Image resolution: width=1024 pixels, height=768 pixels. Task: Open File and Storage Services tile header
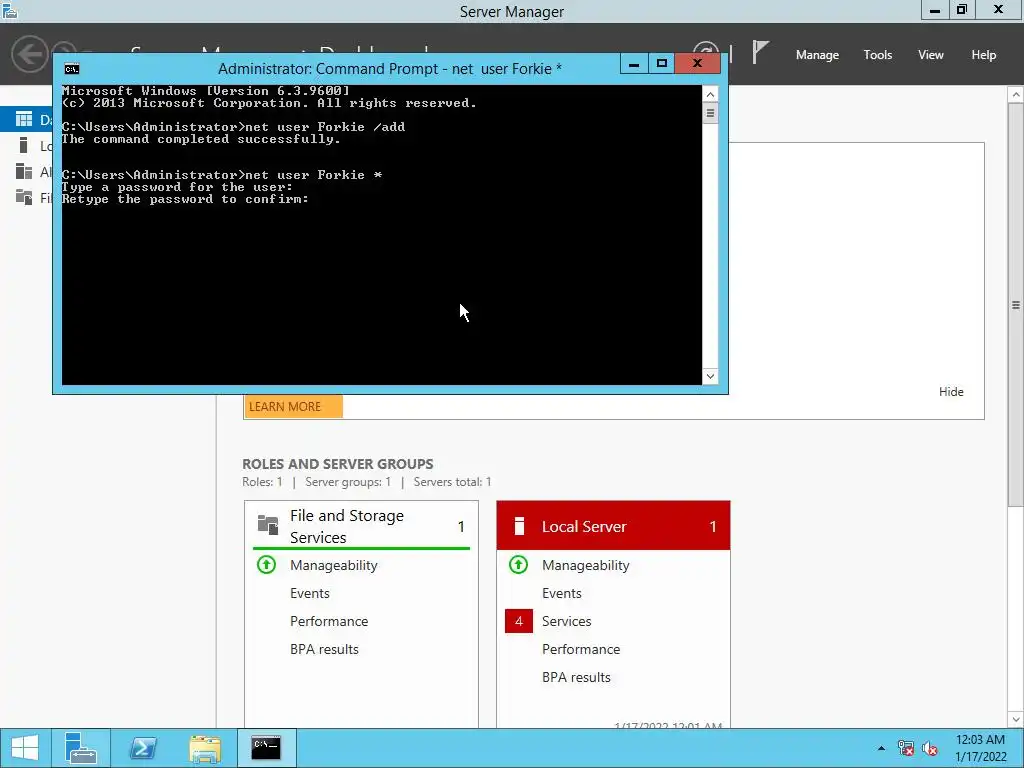(361, 526)
